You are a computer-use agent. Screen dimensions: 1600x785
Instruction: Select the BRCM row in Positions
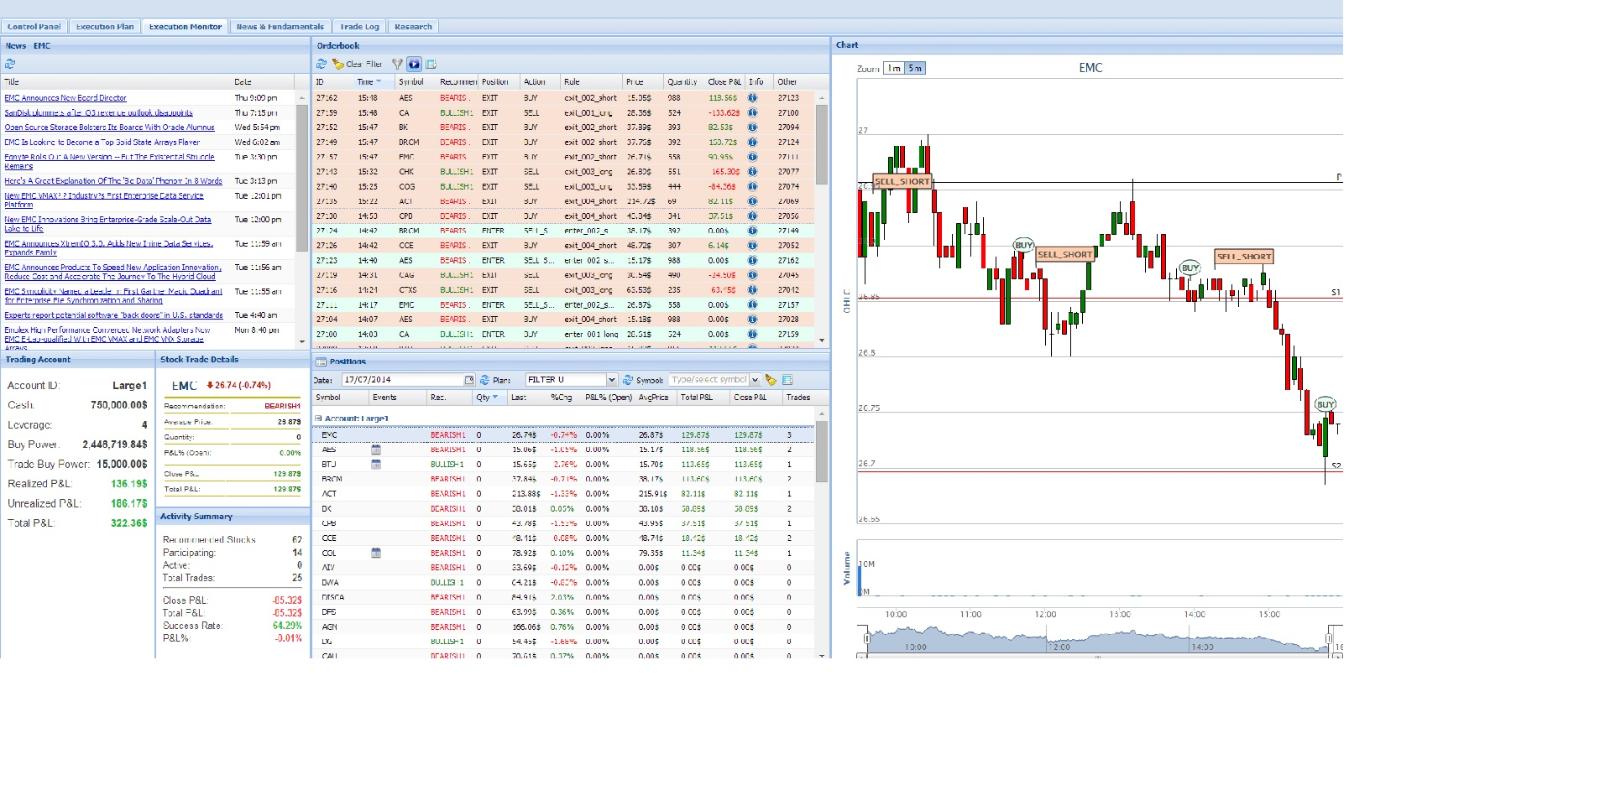(564, 479)
